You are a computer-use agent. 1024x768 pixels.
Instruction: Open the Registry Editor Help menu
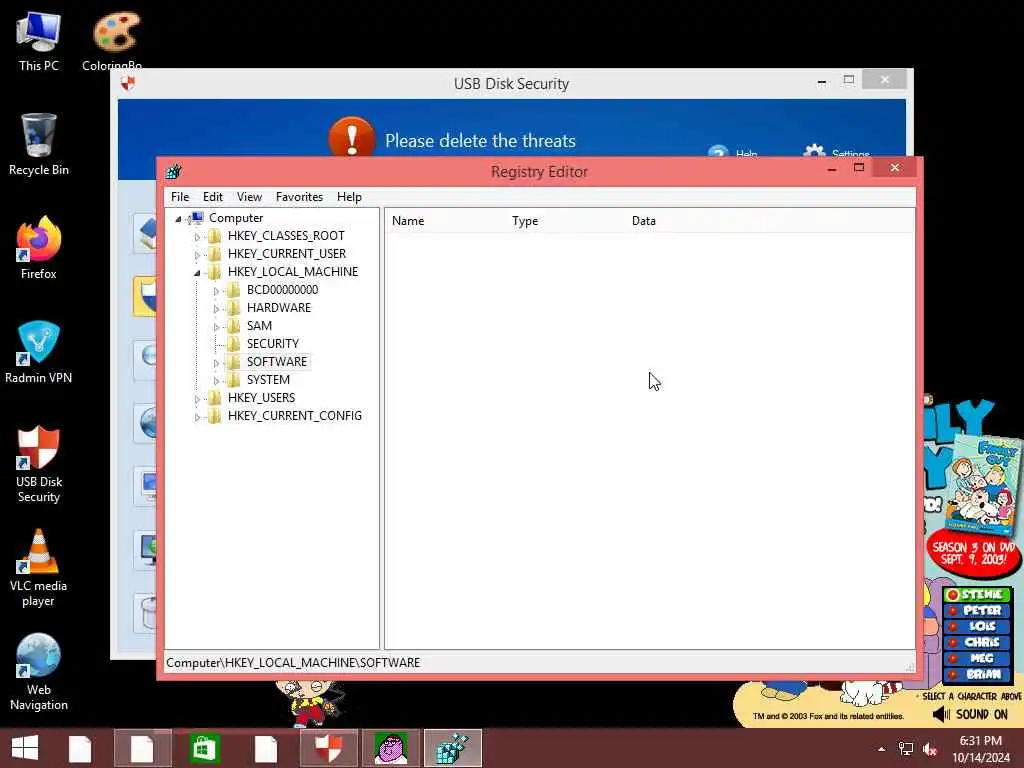click(x=349, y=197)
